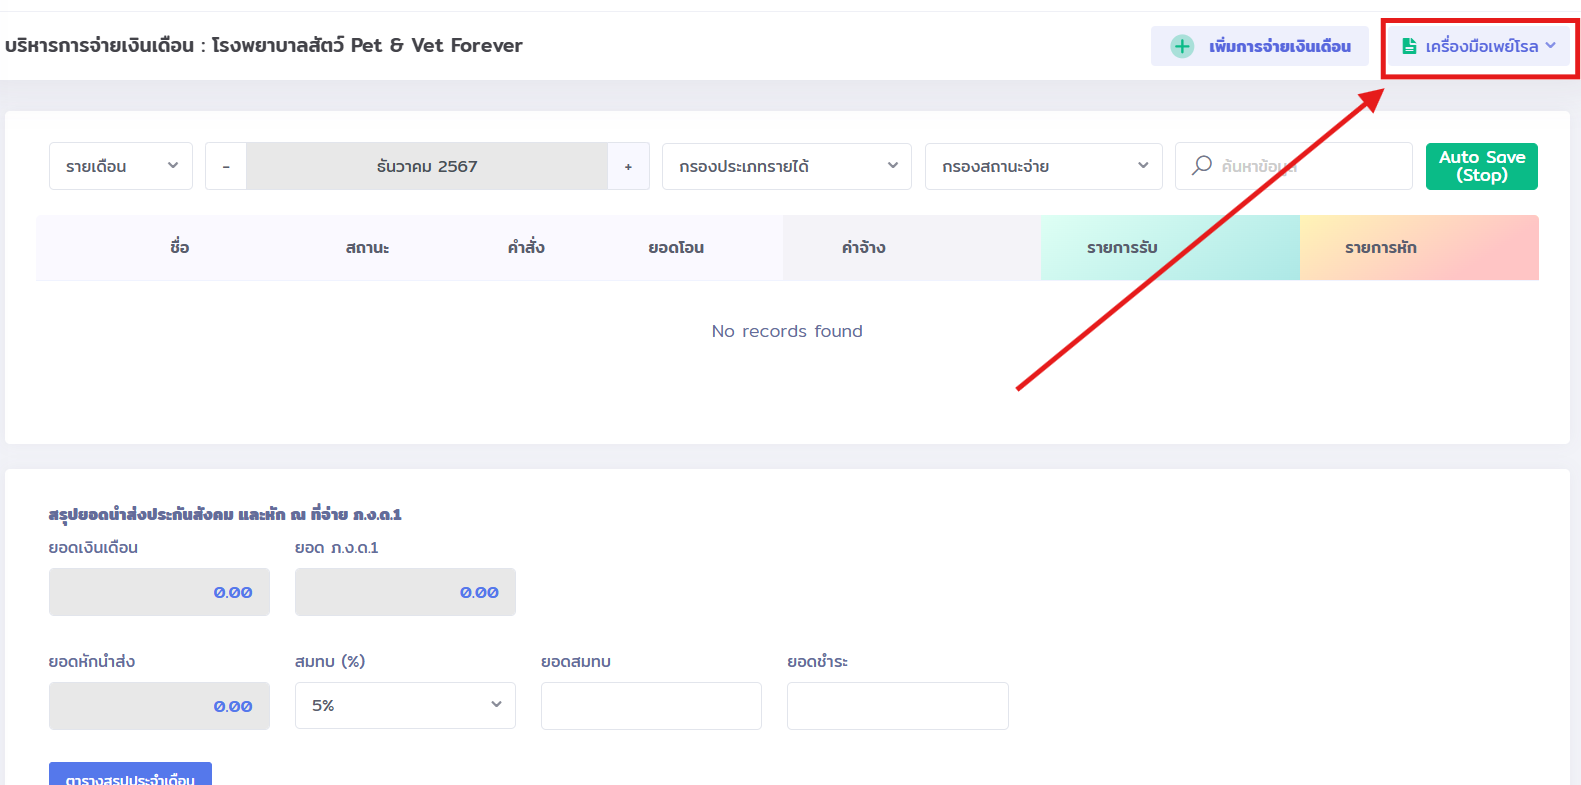This screenshot has height=785, width=1581.
Task: Click the document icon in เครื่องมือเพย์โรล
Action: click(1409, 46)
